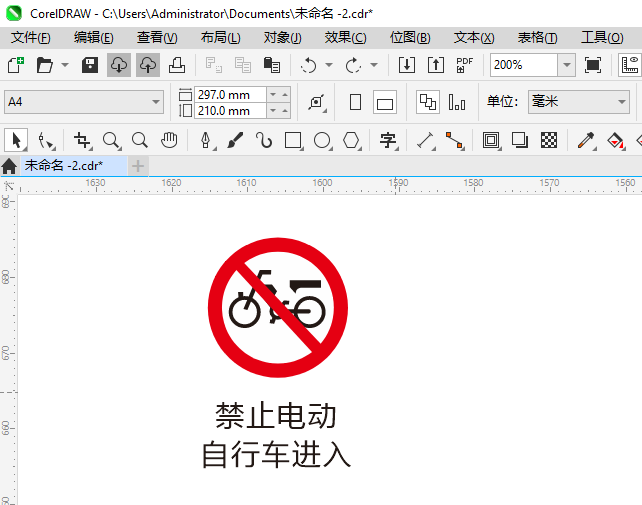Expand the undo history dropdown arrow
This screenshot has width=642, height=505.
coord(329,65)
